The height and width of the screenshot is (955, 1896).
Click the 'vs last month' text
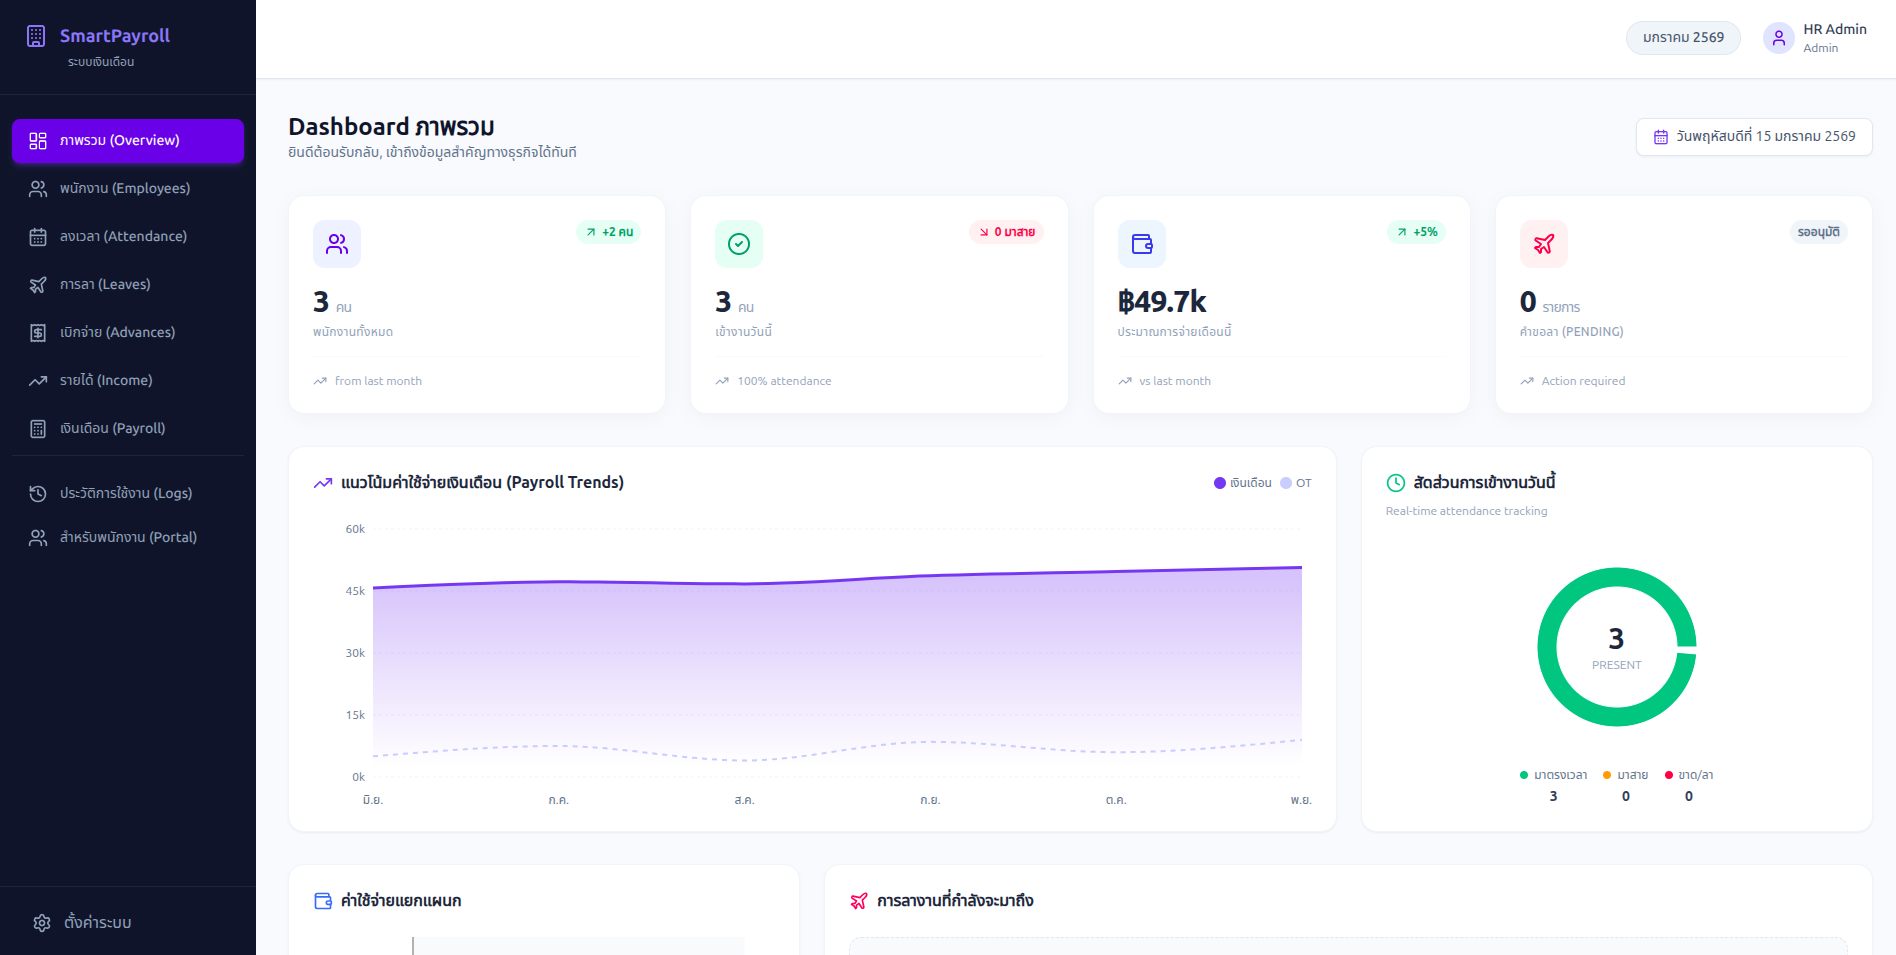pos(1175,381)
